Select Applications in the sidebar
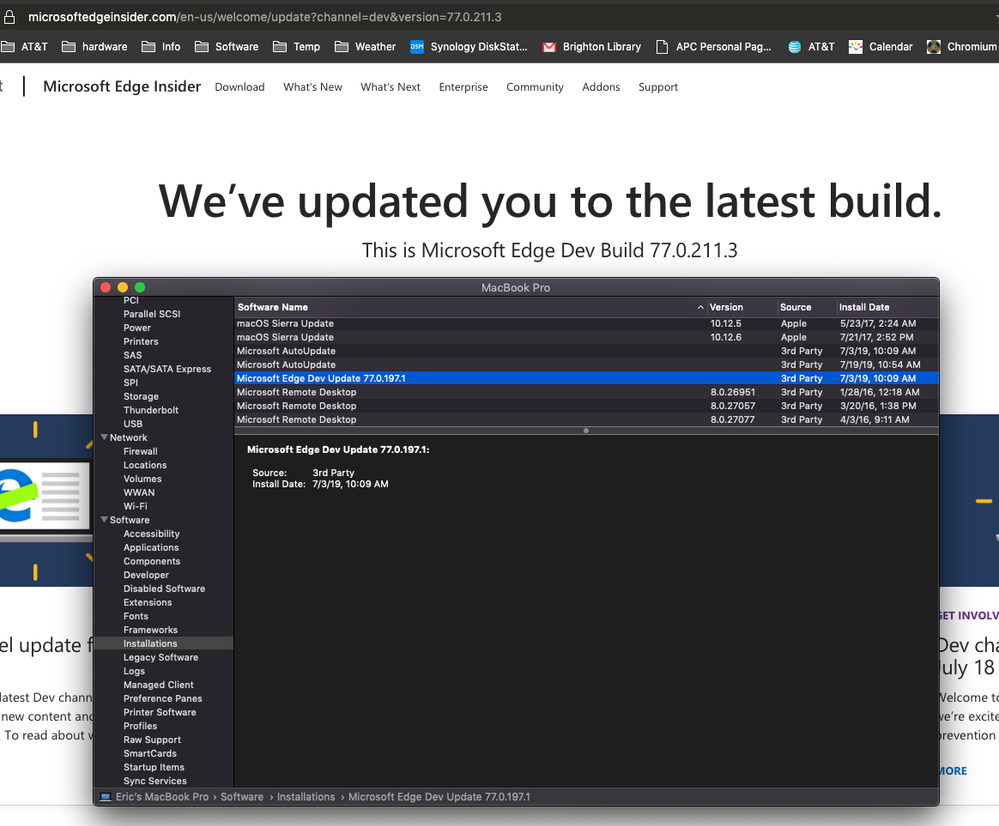The image size is (999, 826). (151, 547)
